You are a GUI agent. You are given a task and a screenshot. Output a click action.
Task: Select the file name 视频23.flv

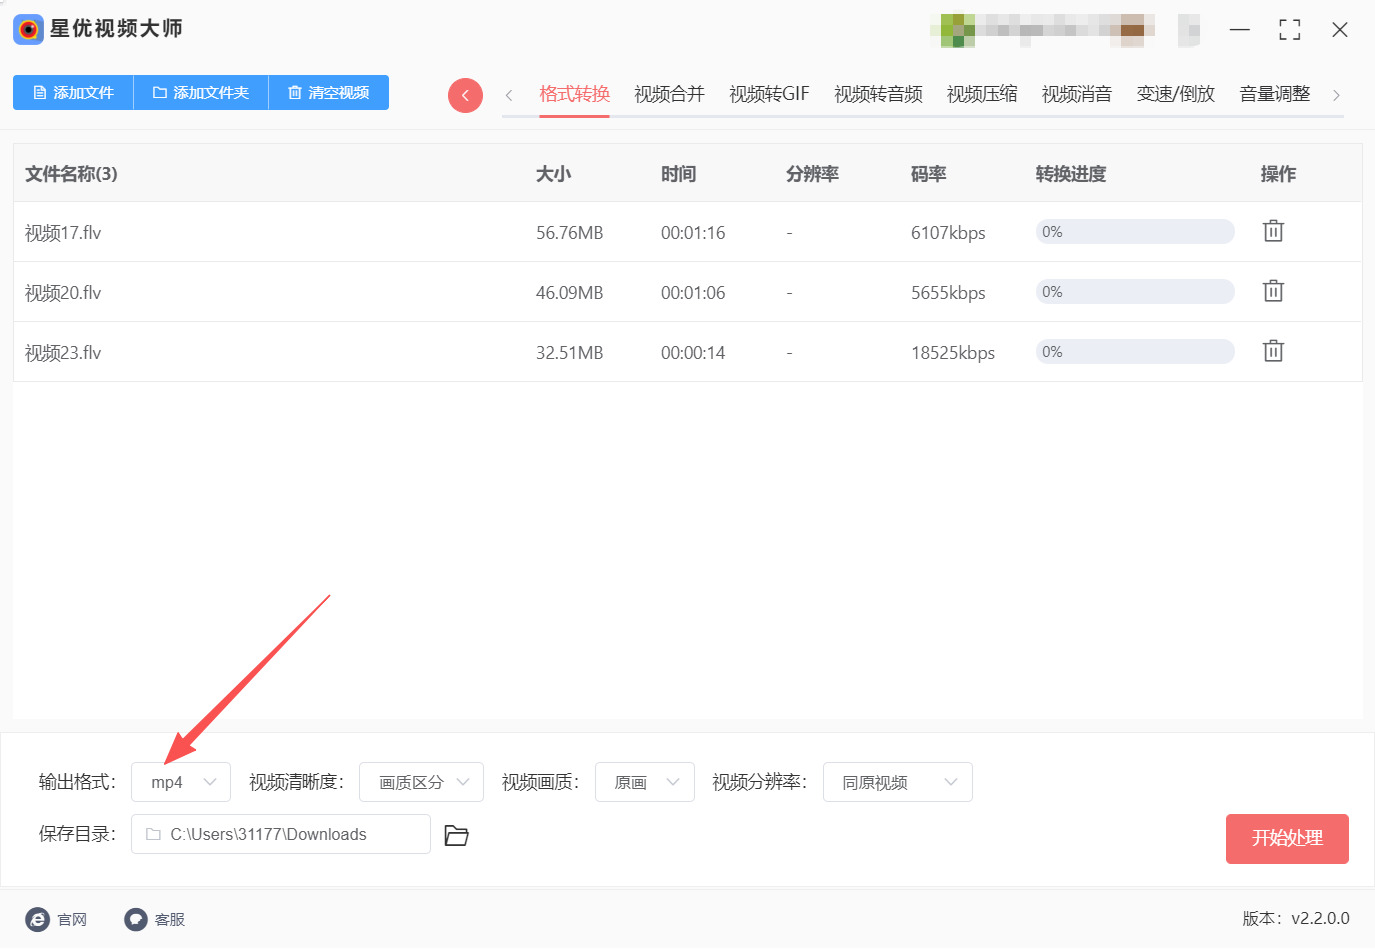click(63, 353)
